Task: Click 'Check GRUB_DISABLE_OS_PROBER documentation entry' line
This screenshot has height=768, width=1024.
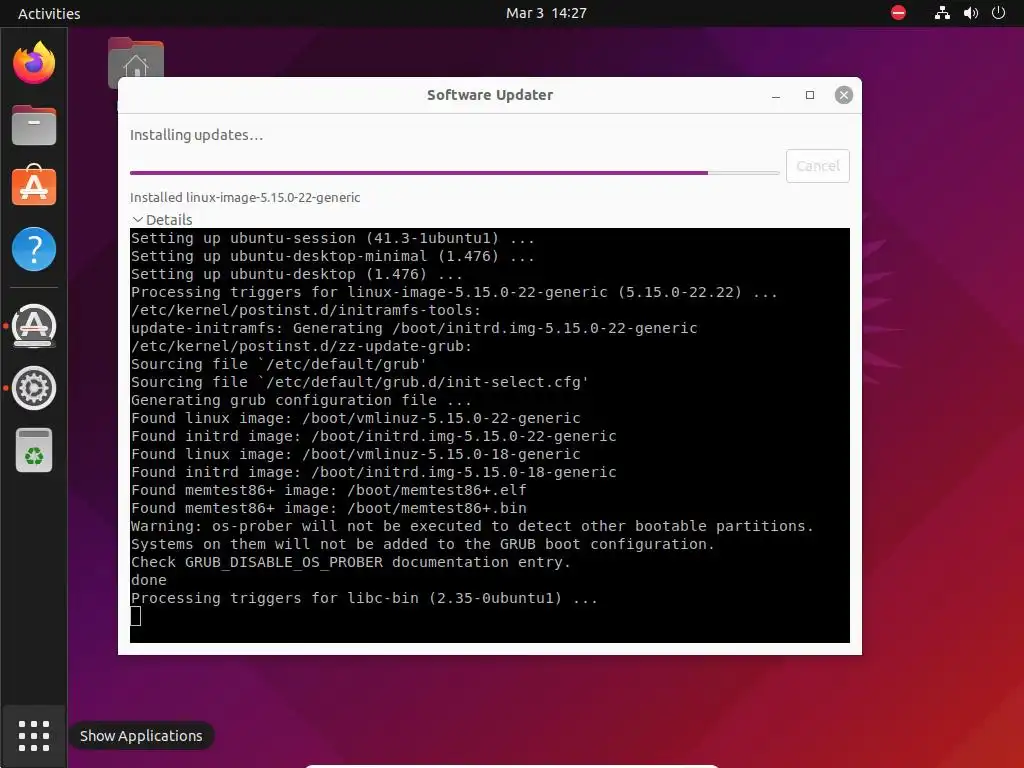Action: pos(351,562)
